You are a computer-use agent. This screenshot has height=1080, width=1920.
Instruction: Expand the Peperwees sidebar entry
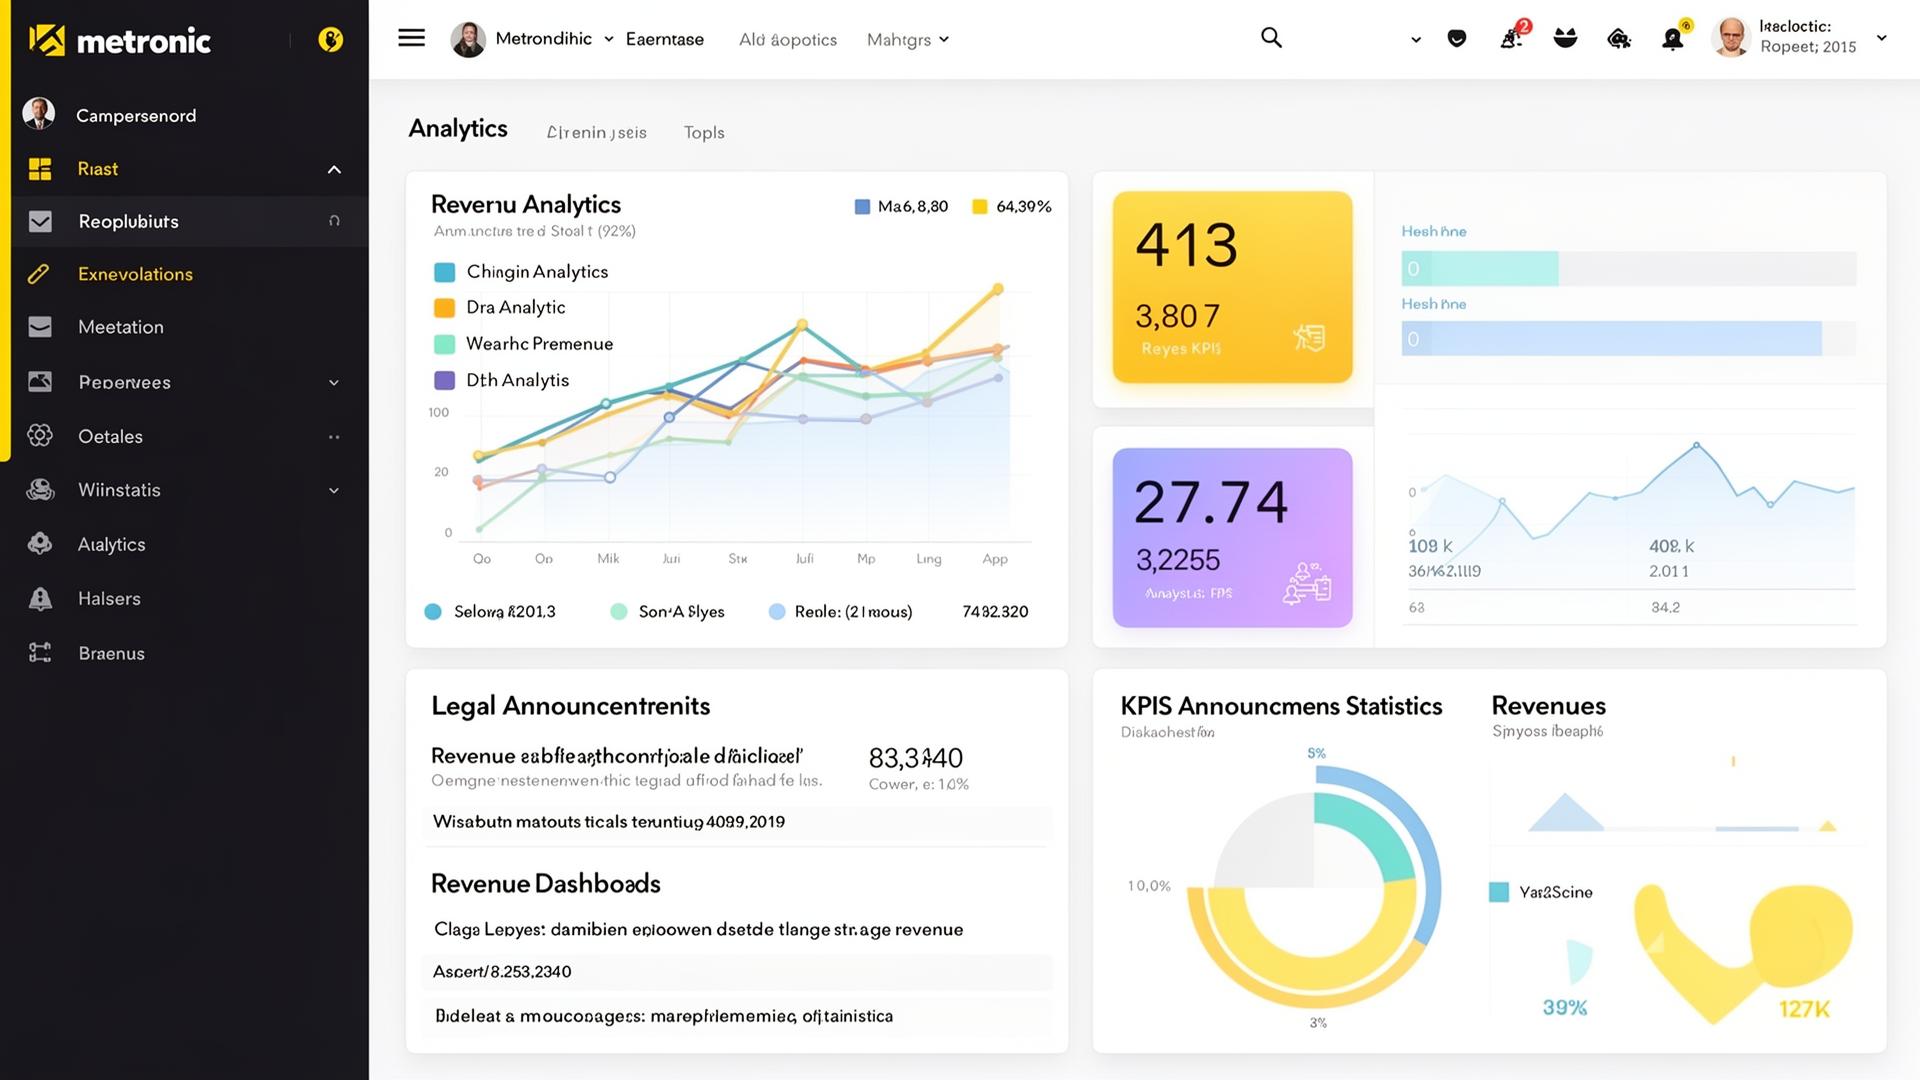tap(334, 382)
